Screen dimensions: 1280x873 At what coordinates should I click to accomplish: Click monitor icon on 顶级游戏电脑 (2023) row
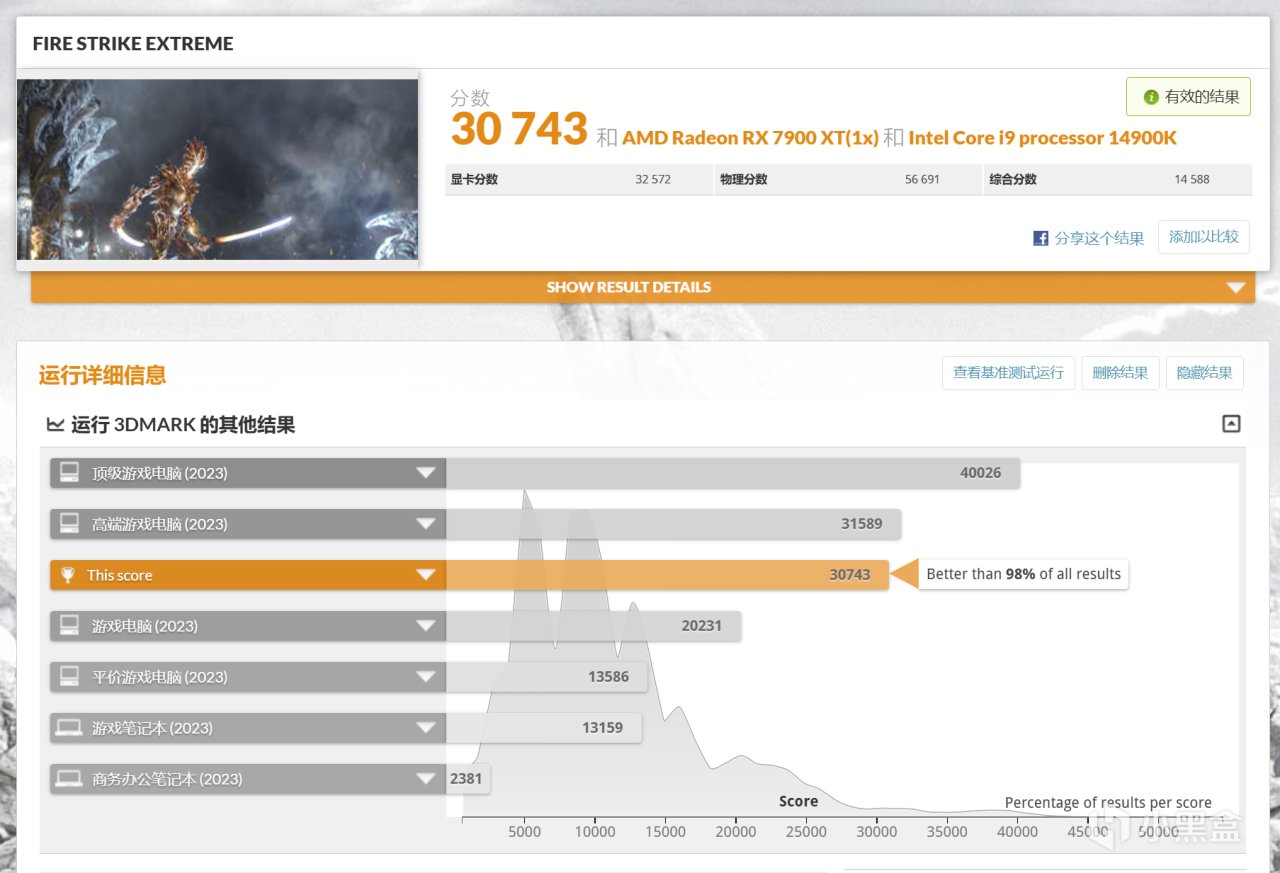coord(69,472)
